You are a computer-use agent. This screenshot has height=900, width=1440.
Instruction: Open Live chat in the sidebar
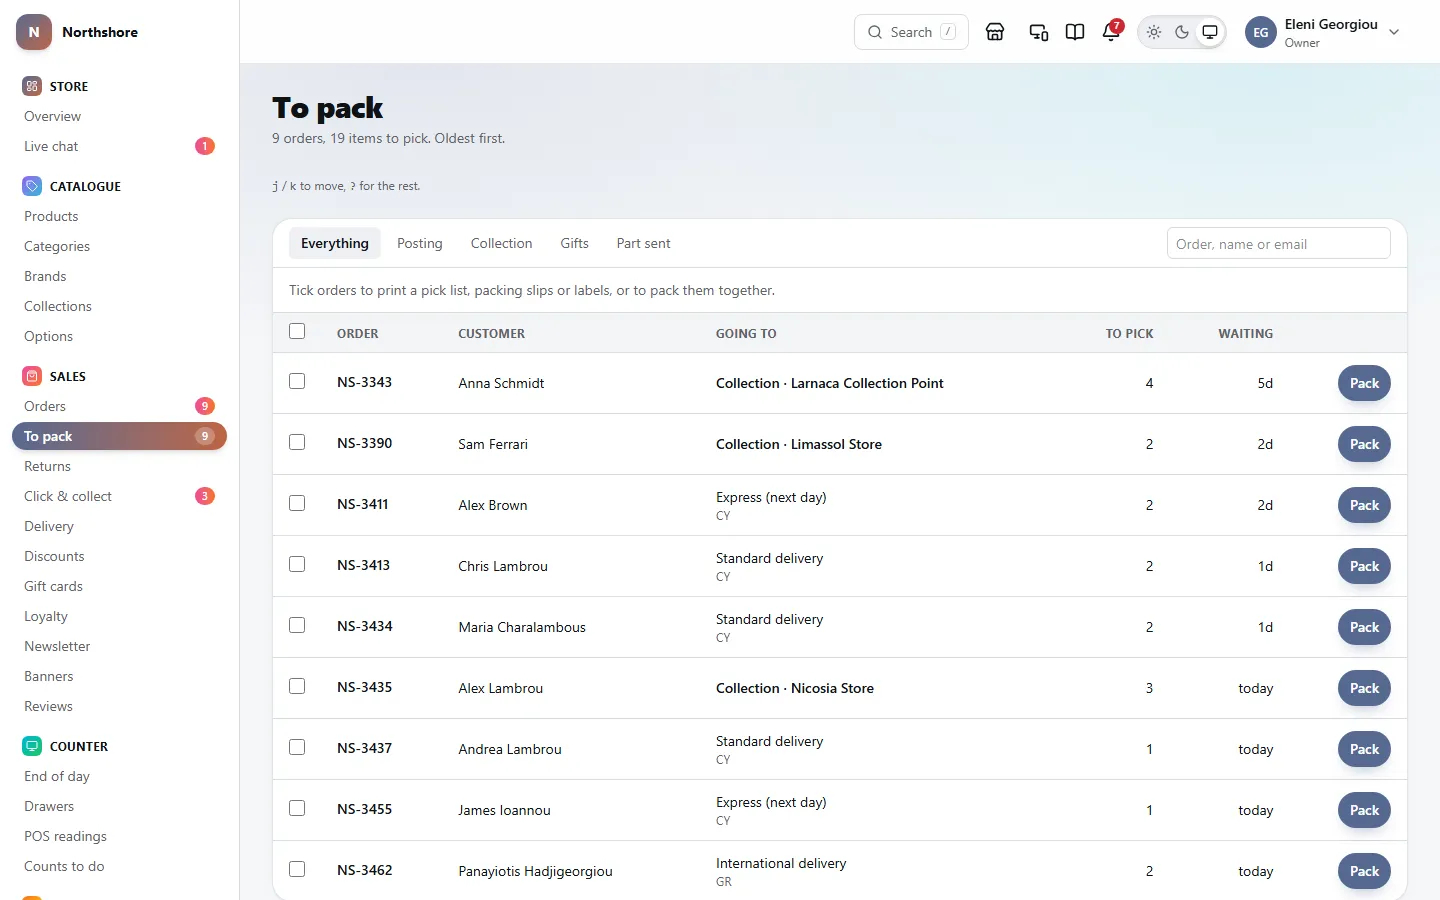tap(119, 146)
